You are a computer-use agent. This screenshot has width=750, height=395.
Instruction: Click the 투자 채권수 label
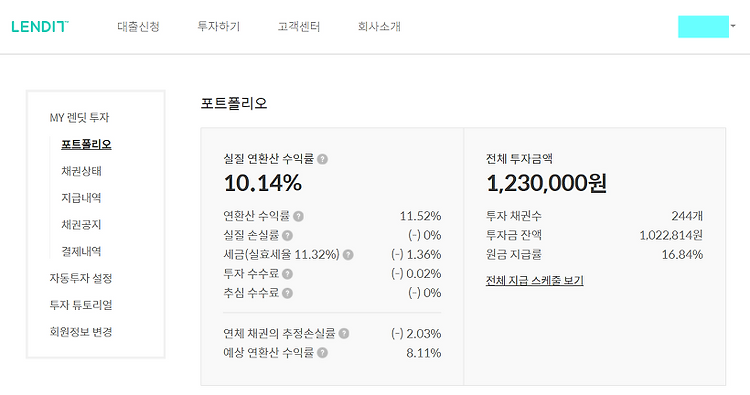pos(514,216)
